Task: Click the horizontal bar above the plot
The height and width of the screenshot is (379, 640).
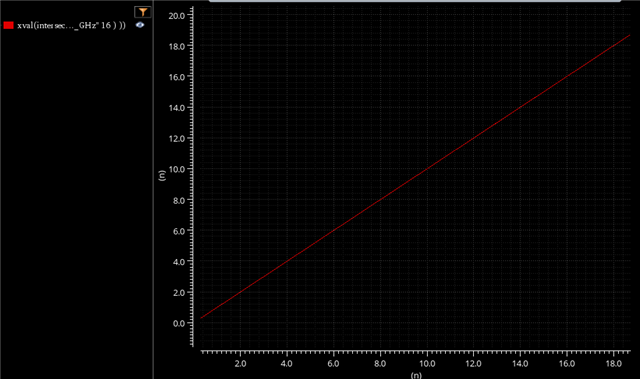Action: tap(415, 1)
